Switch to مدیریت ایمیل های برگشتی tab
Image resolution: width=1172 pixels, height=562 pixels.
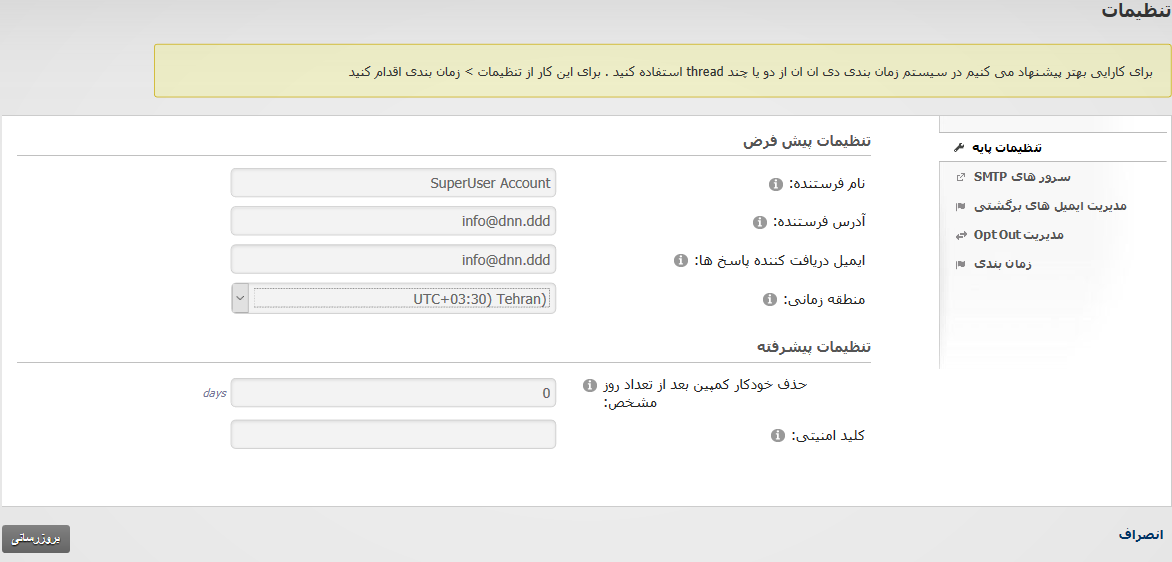(1050, 206)
